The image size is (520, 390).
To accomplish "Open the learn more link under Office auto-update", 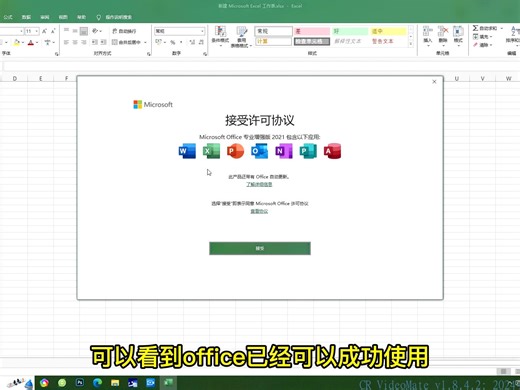I will click(259, 184).
